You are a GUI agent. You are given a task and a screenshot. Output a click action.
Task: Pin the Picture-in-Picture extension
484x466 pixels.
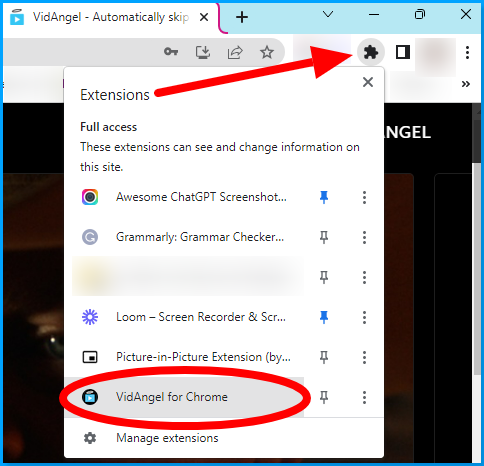pos(324,357)
